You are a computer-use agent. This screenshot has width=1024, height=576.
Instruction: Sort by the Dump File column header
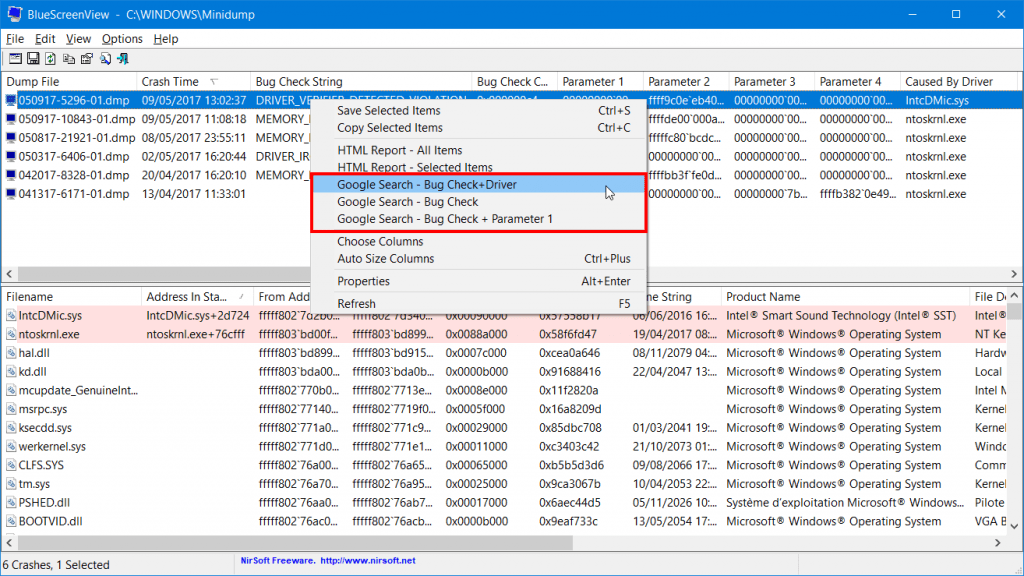coord(69,82)
